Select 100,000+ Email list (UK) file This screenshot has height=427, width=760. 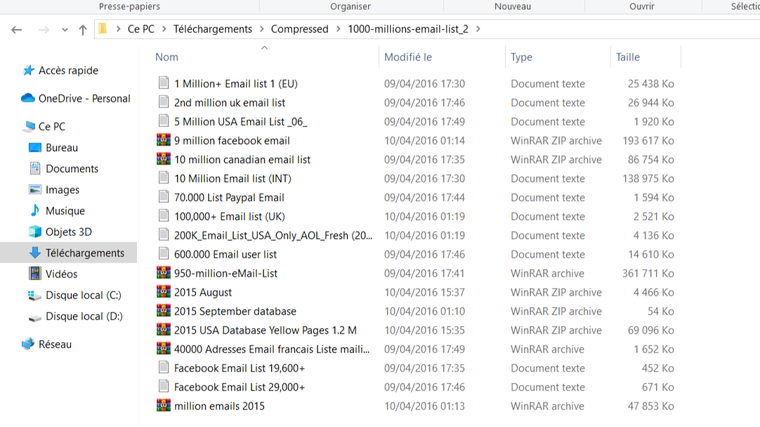pos(229,217)
